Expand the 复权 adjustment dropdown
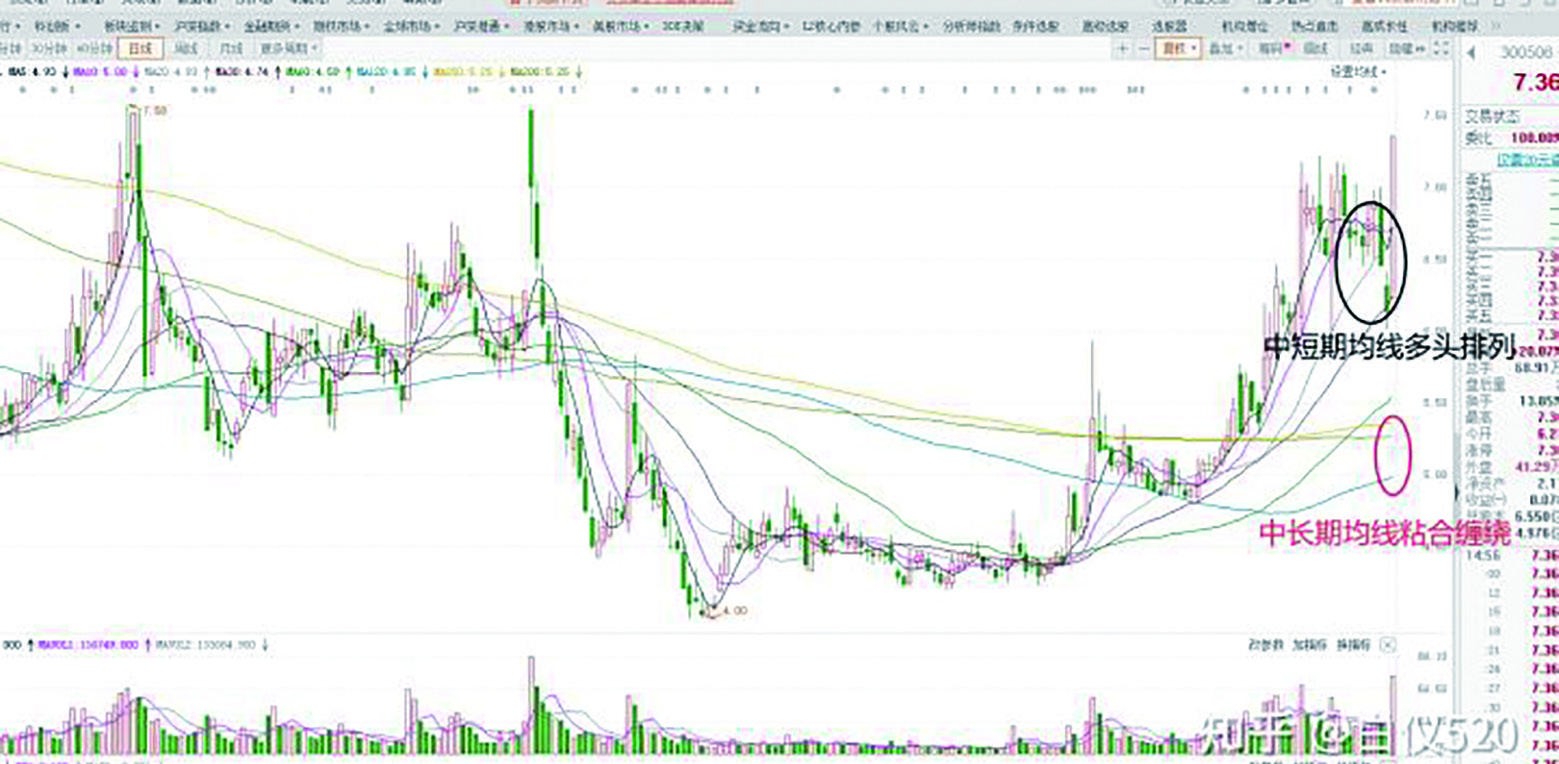This screenshot has height=764, width=1559. click(x=1180, y=47)
